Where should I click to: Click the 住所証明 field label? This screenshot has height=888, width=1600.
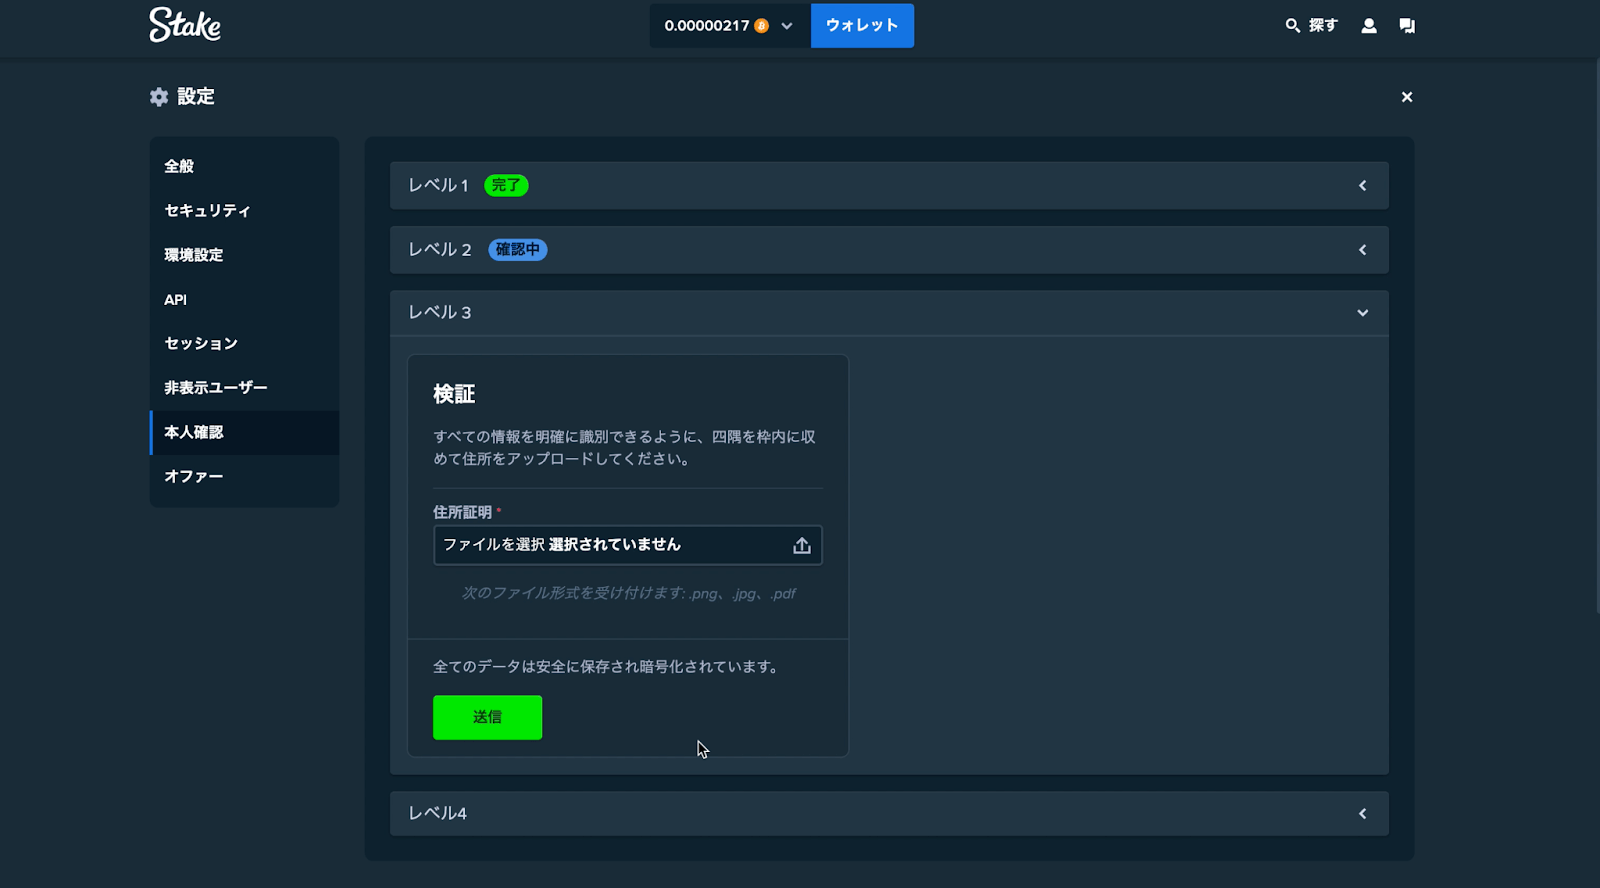(462, 512)
